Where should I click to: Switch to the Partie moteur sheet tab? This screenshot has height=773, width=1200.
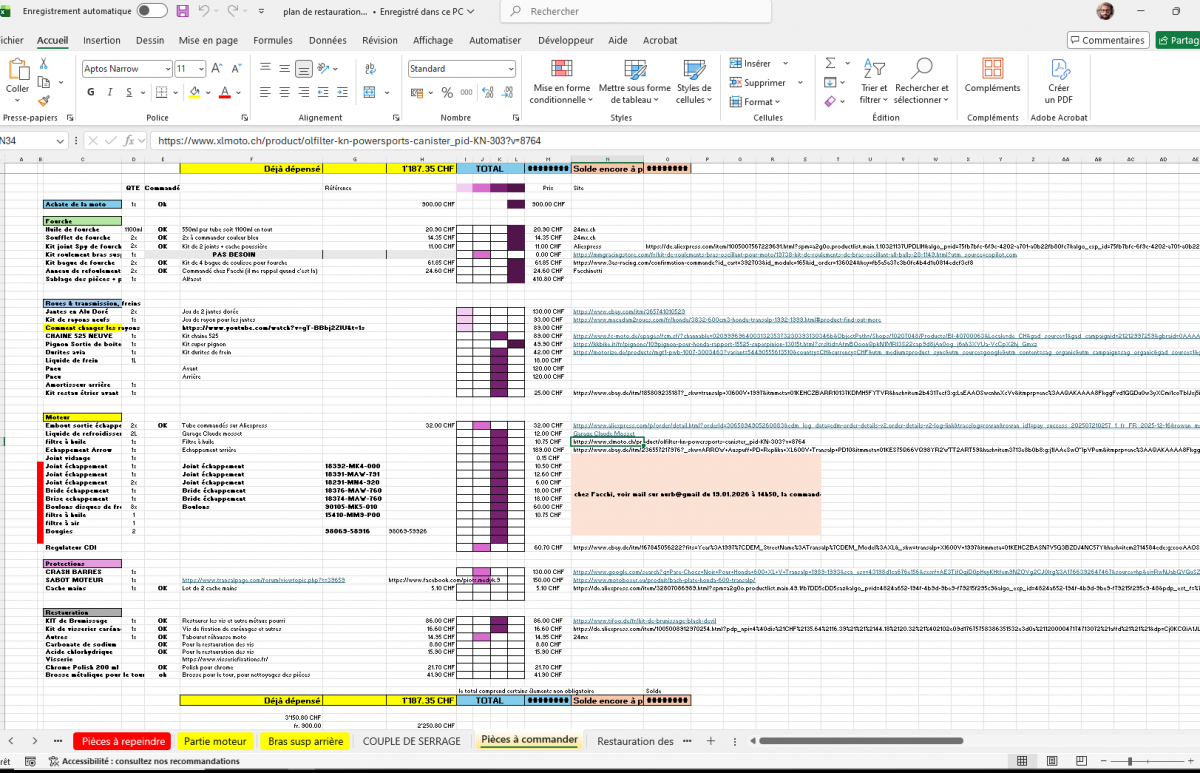[214, 741]
